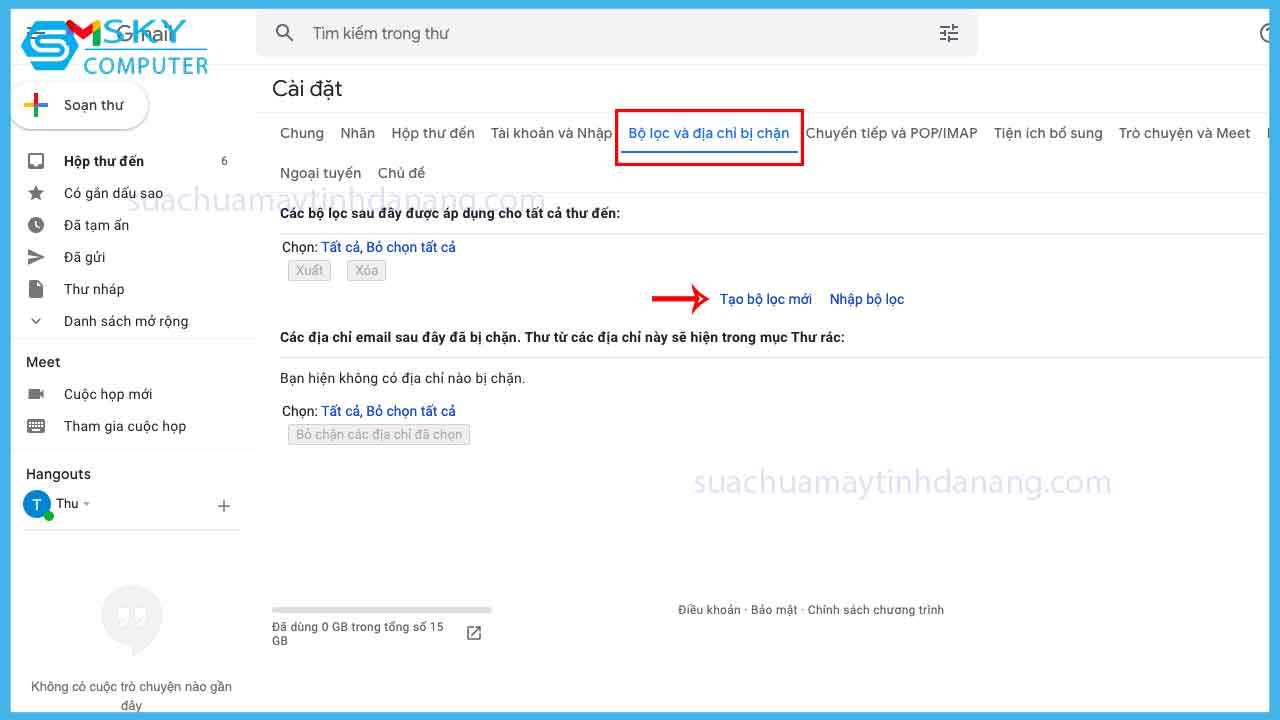Screen dimensions: 1280x720
Task: Open the Chủ đề settings tab
Action: [x=401, y=172]
